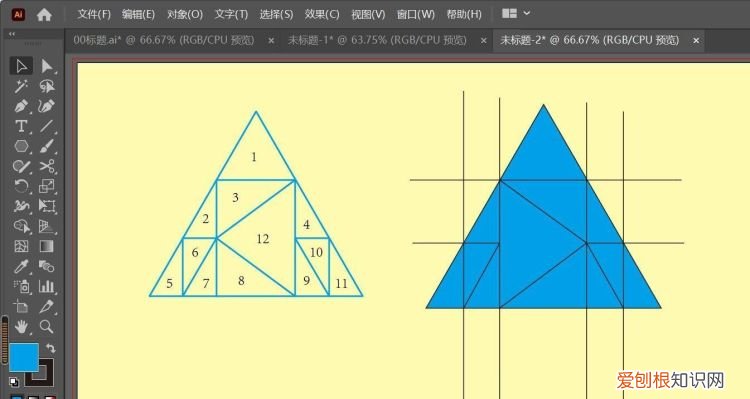Reset to default fill and stroke
This screenshot has height=399, width=750.
coord(14,382)
